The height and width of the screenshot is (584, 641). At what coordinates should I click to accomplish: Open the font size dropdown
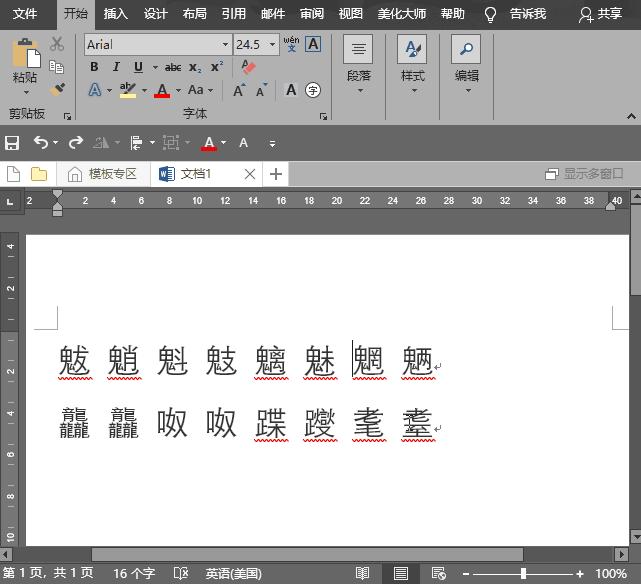pos(272,44)
